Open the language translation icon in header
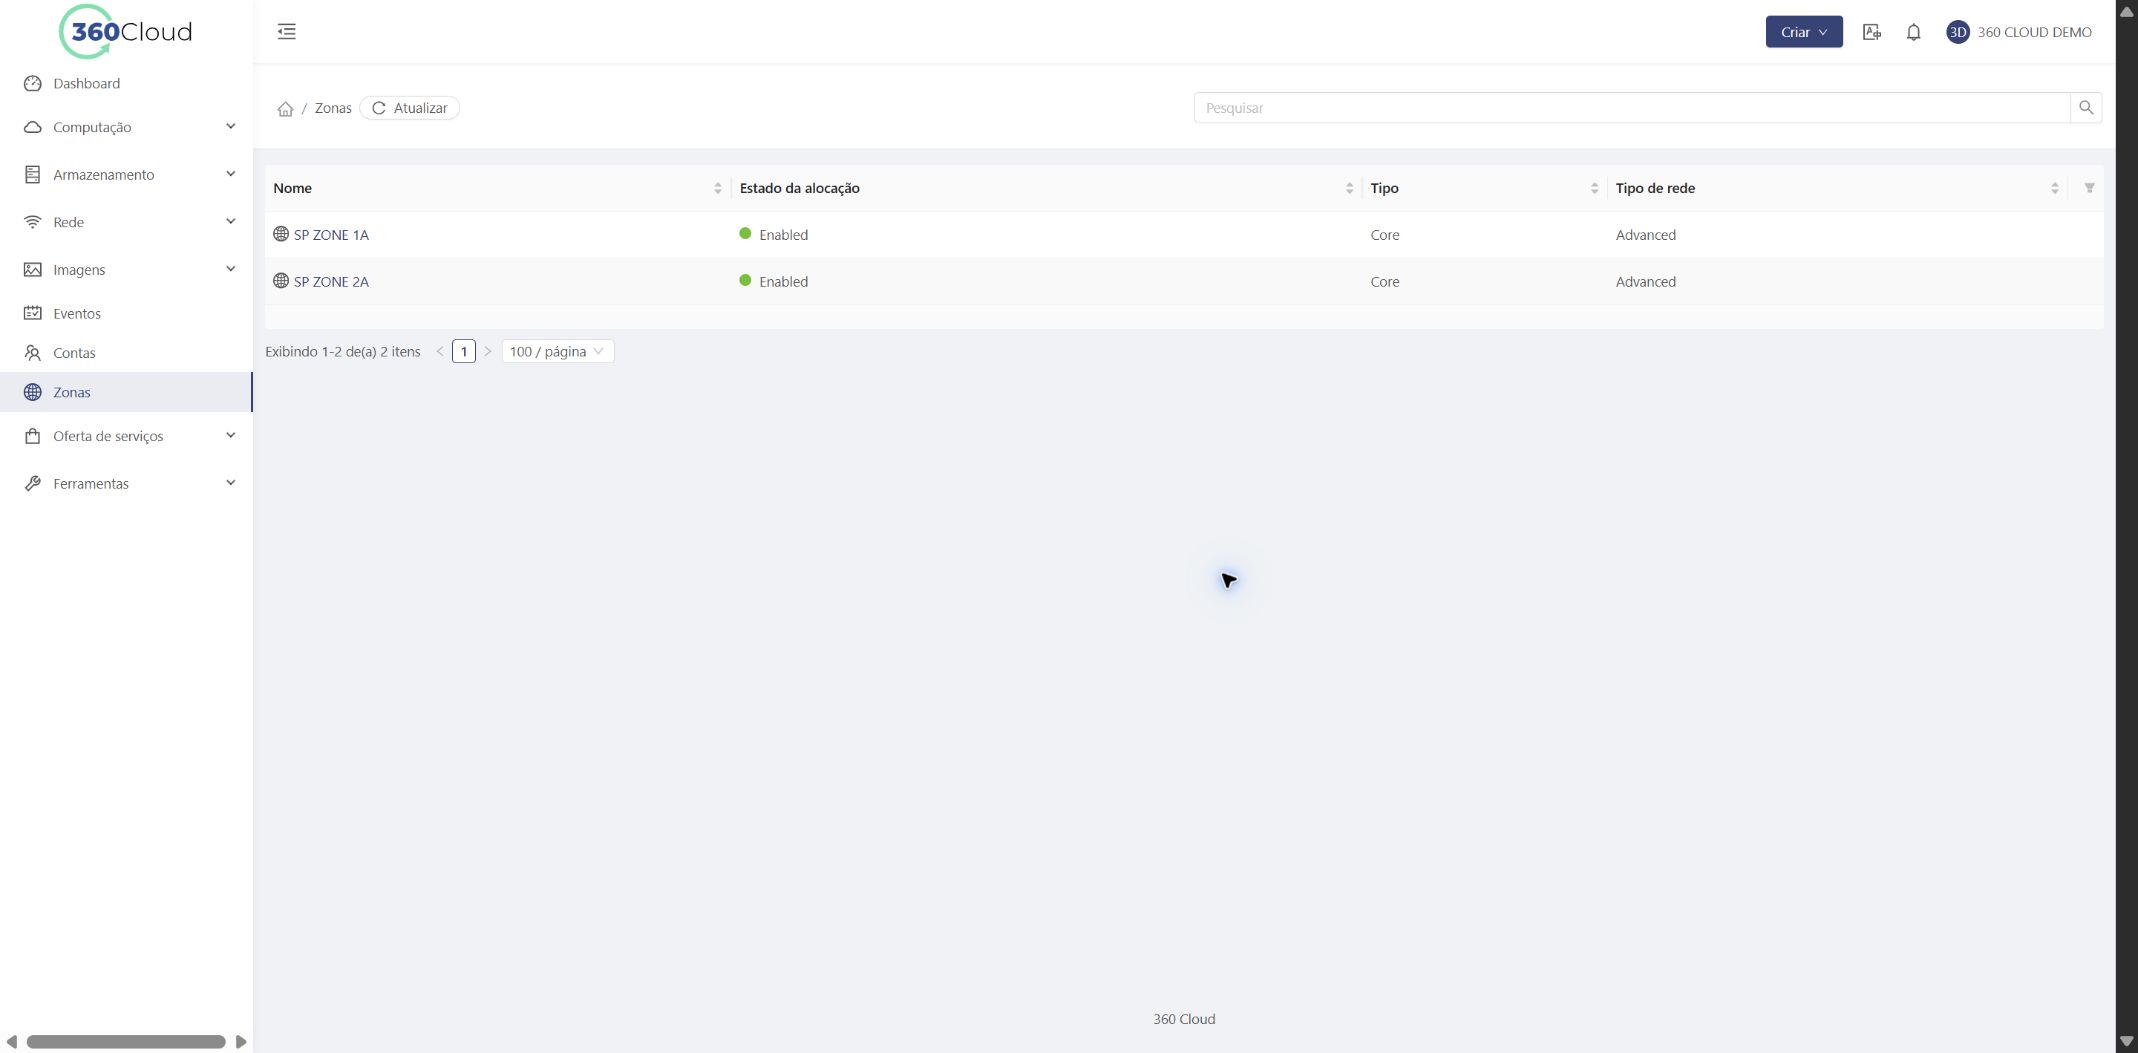Viewport: 2138px width, 1053px height. 1872,32
